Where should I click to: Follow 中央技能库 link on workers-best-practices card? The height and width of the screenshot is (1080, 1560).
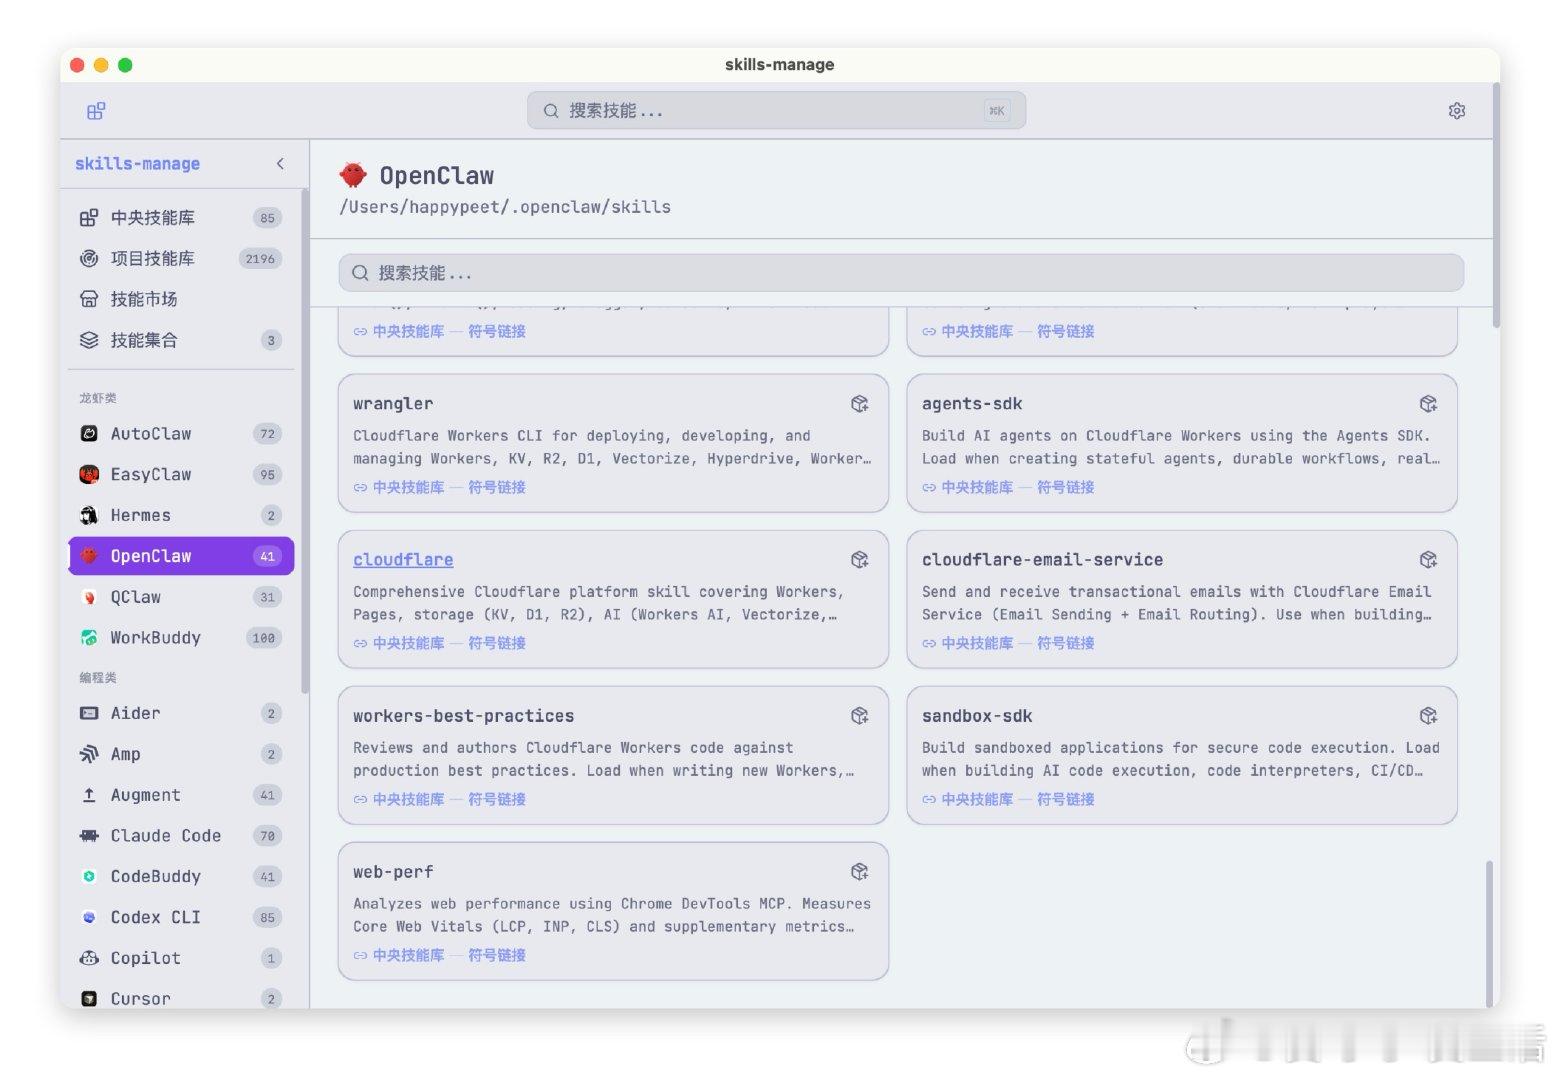click(408, 799)
